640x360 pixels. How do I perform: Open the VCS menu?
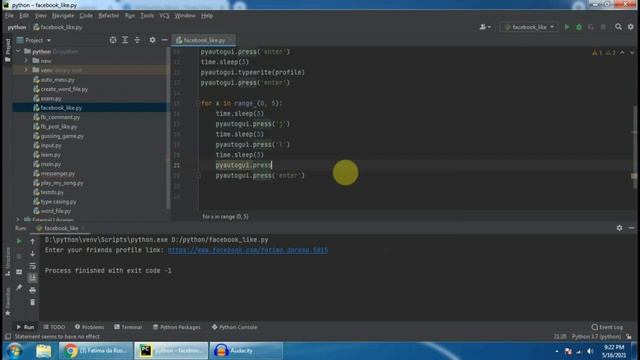164,16
